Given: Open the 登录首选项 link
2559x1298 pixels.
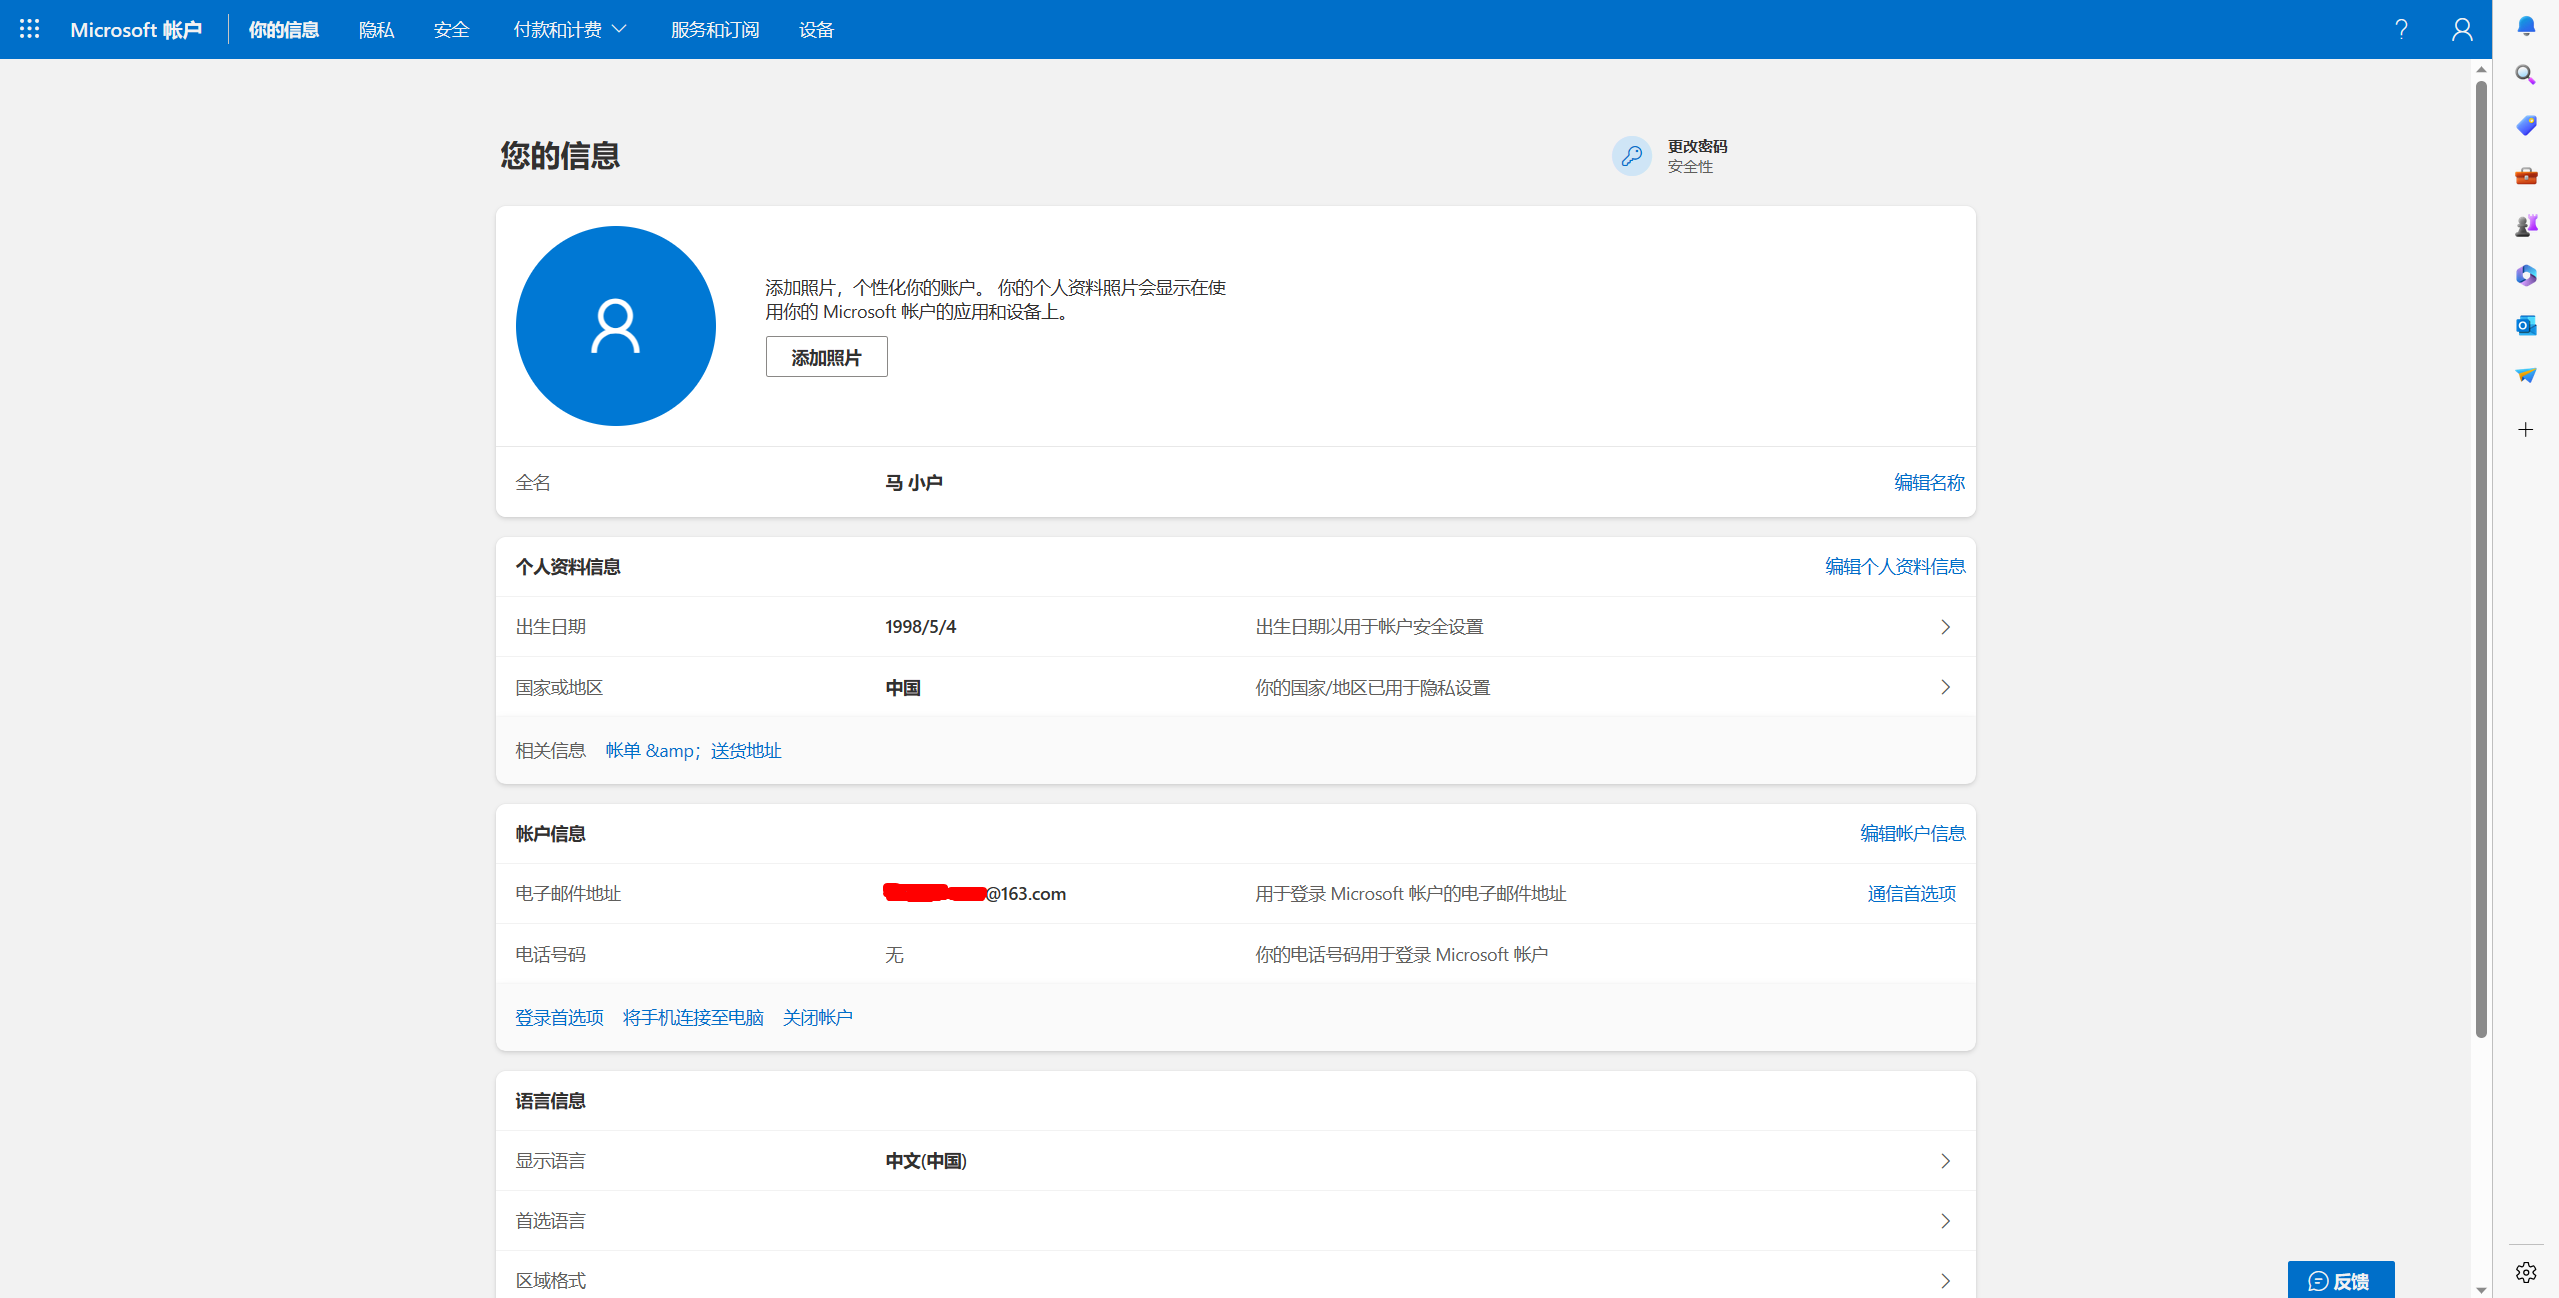Looking at the screenshot, I should pyautogui.click(x=559, y=1018).
